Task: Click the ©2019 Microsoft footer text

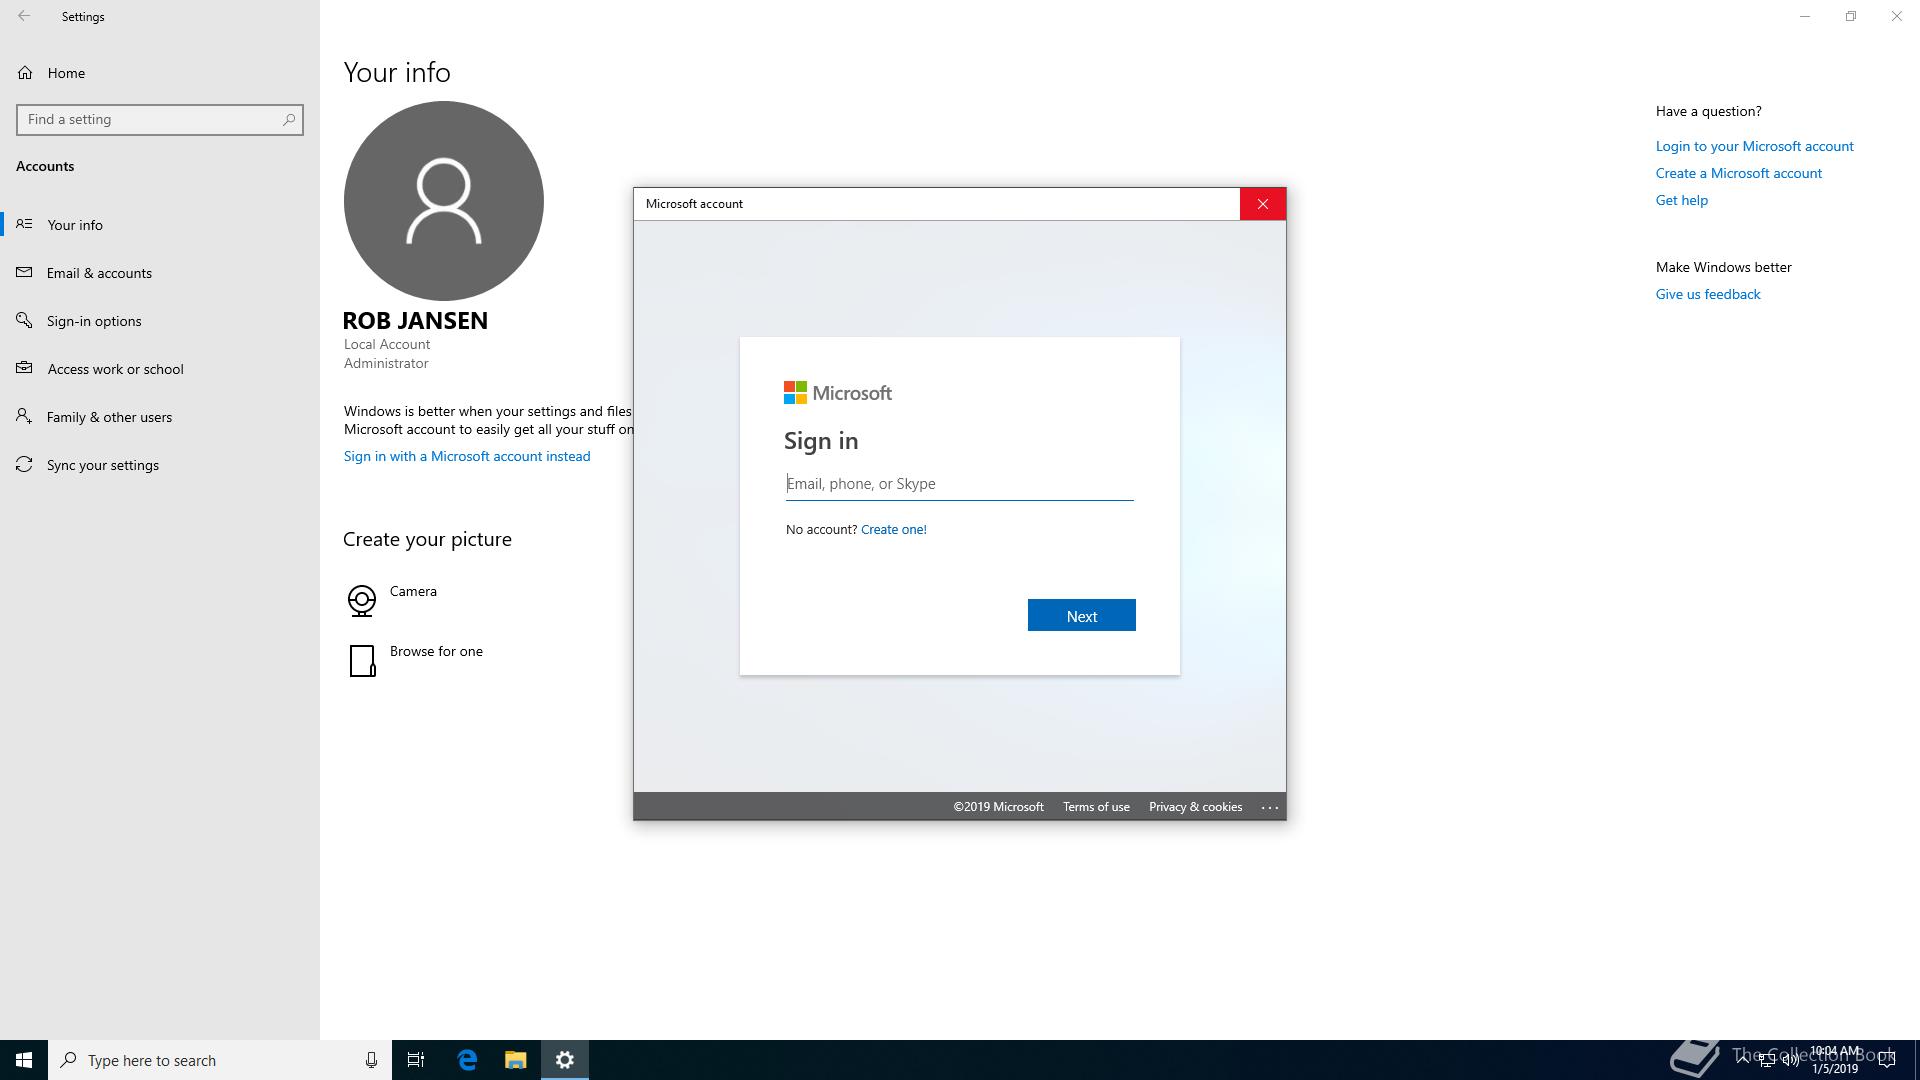Action: (998, 807)
